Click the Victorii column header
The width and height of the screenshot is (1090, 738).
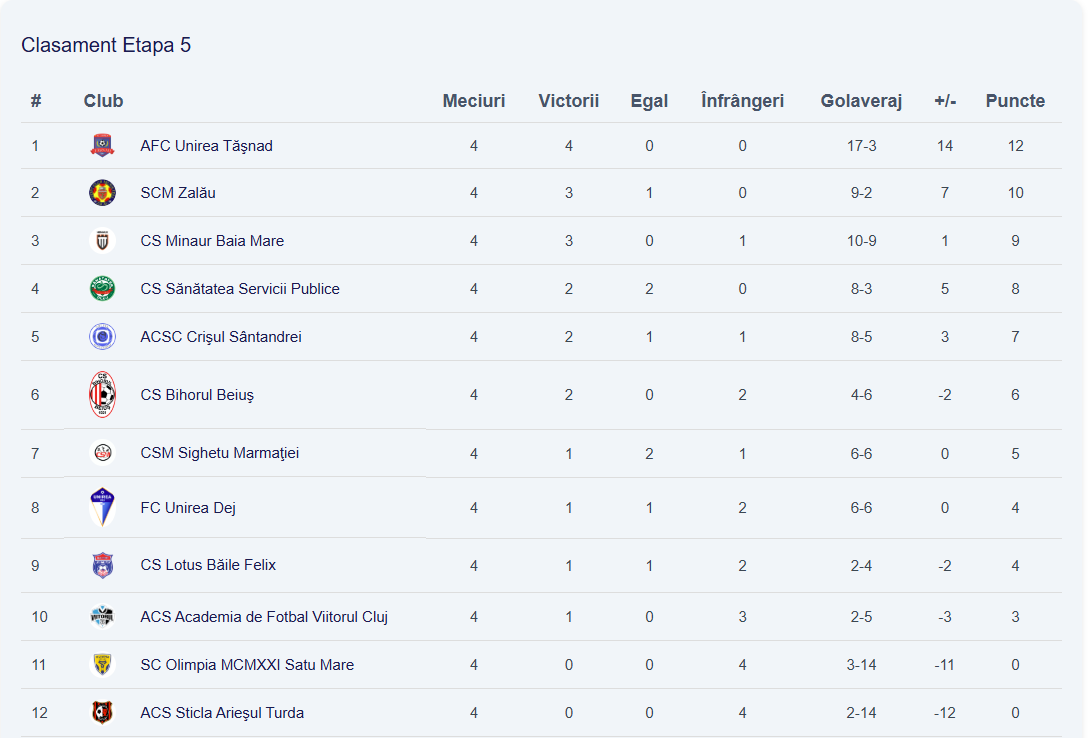point(568,101)
